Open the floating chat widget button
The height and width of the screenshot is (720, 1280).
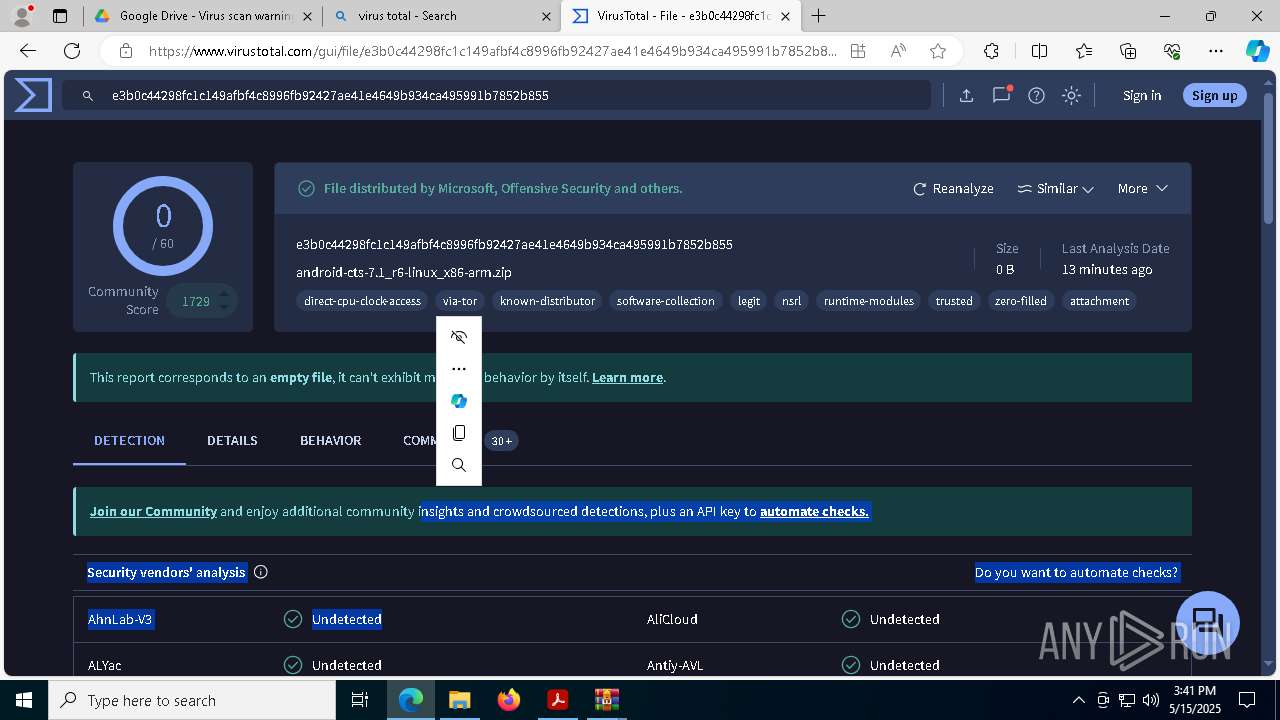tap(1208, 623)
